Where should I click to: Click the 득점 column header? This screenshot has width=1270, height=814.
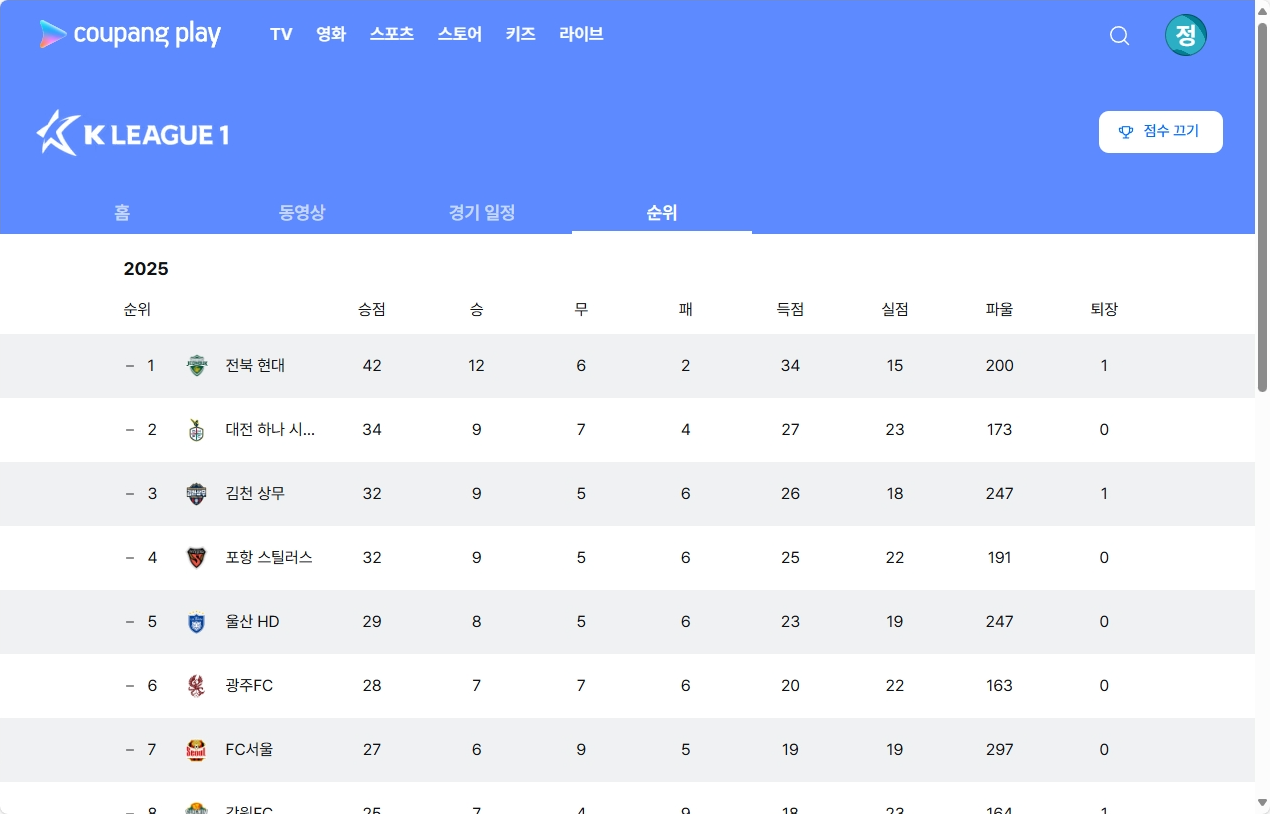(x=790, y=310)
